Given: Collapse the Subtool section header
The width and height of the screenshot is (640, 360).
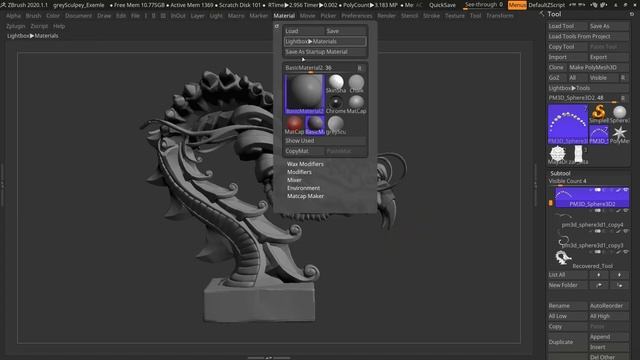Looking at the screenshot, I should point(560,173).
